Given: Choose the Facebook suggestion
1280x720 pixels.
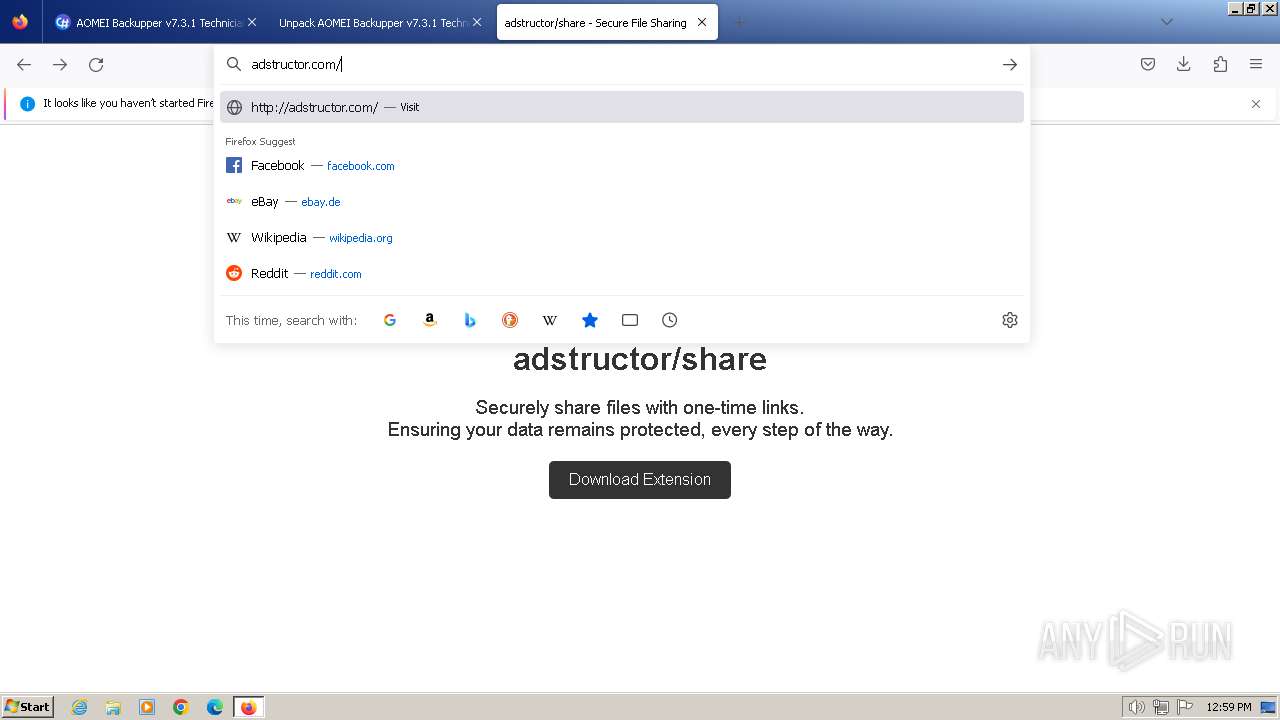Looking at the screenshot, I should point(622,166).
